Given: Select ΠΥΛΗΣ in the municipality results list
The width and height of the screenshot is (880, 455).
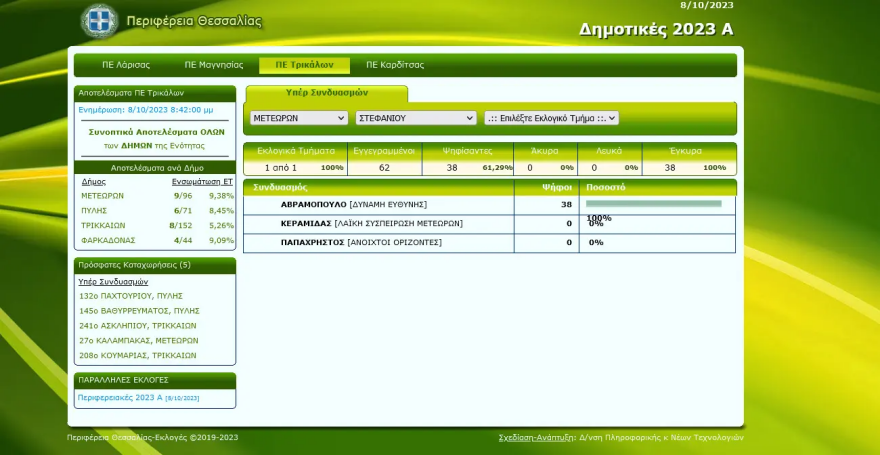Looking at the screenshot, I should 95,211.
